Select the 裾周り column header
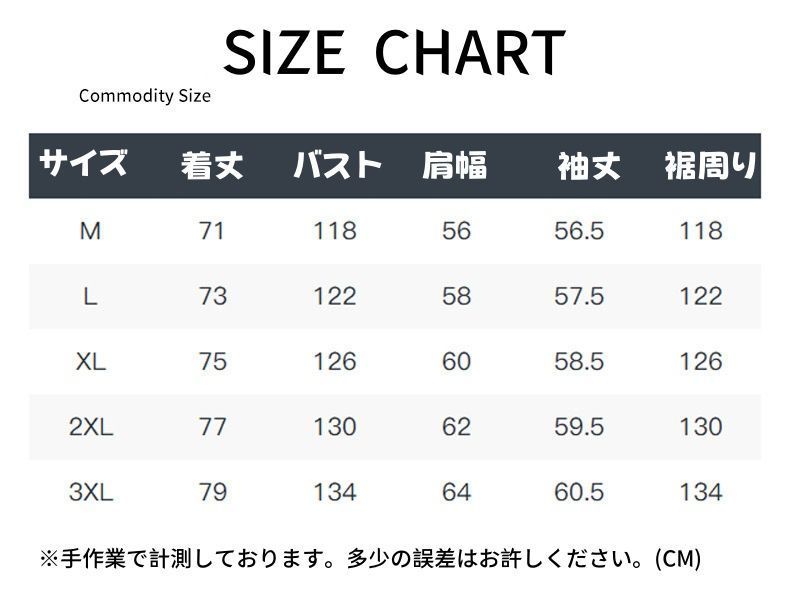The image size is (790, 592). [710, 166]
